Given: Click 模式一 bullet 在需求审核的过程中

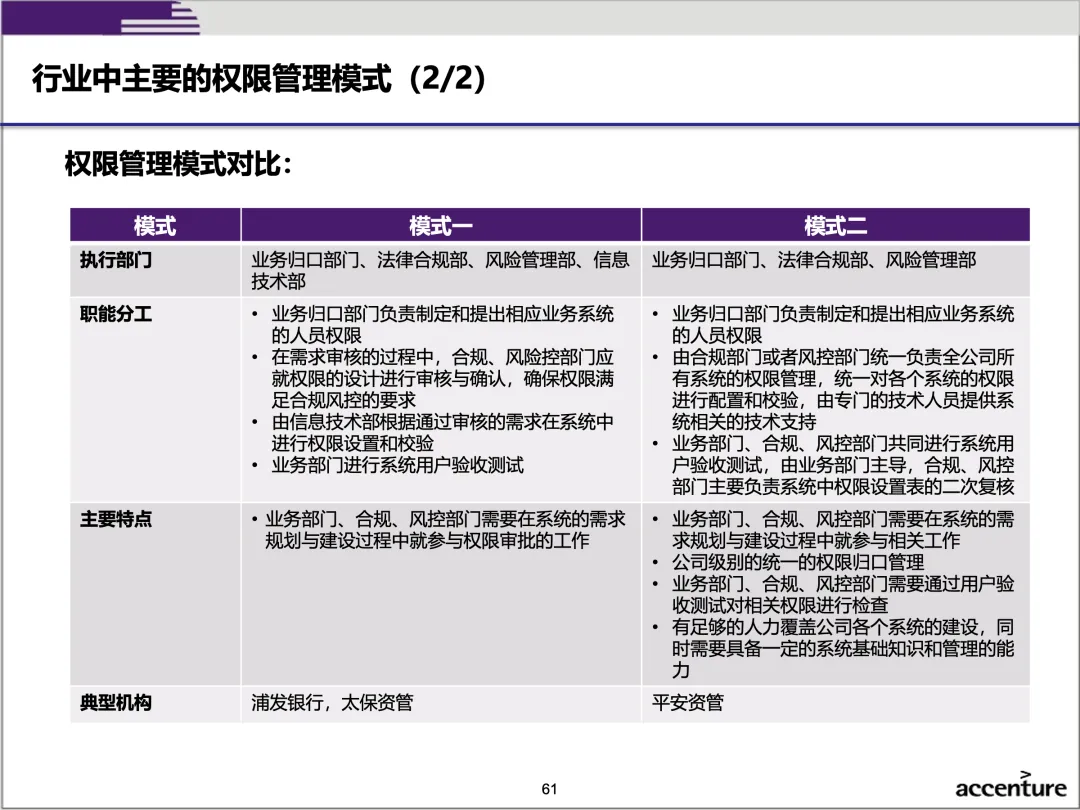Looking at the screenshot, I should point(434,378).
